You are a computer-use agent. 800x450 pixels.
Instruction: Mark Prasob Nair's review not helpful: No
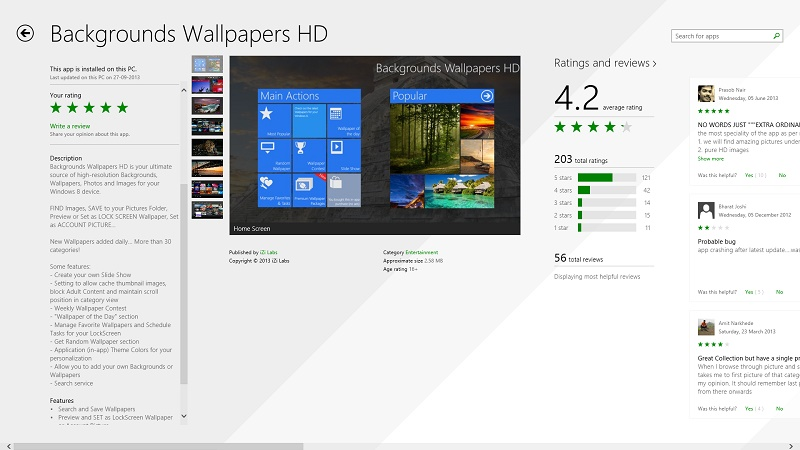tap(782, 175)
